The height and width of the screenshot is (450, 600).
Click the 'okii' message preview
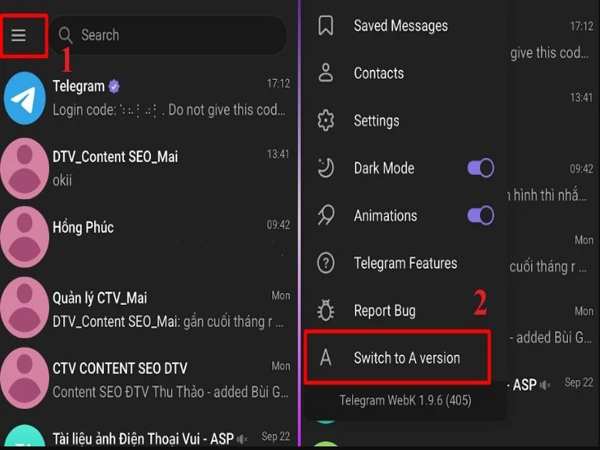click(62, 180)
